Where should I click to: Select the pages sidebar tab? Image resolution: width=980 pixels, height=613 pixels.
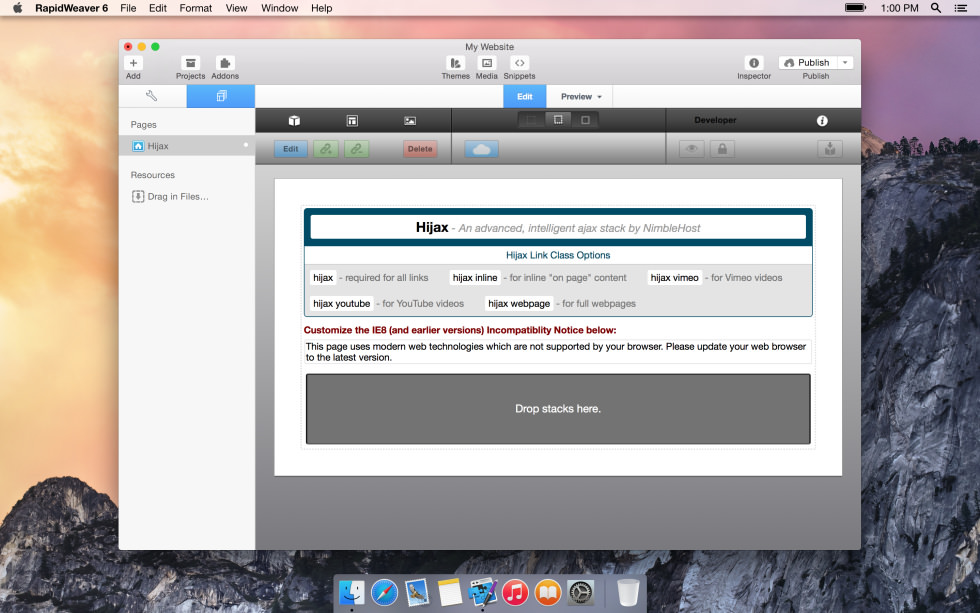221,96
